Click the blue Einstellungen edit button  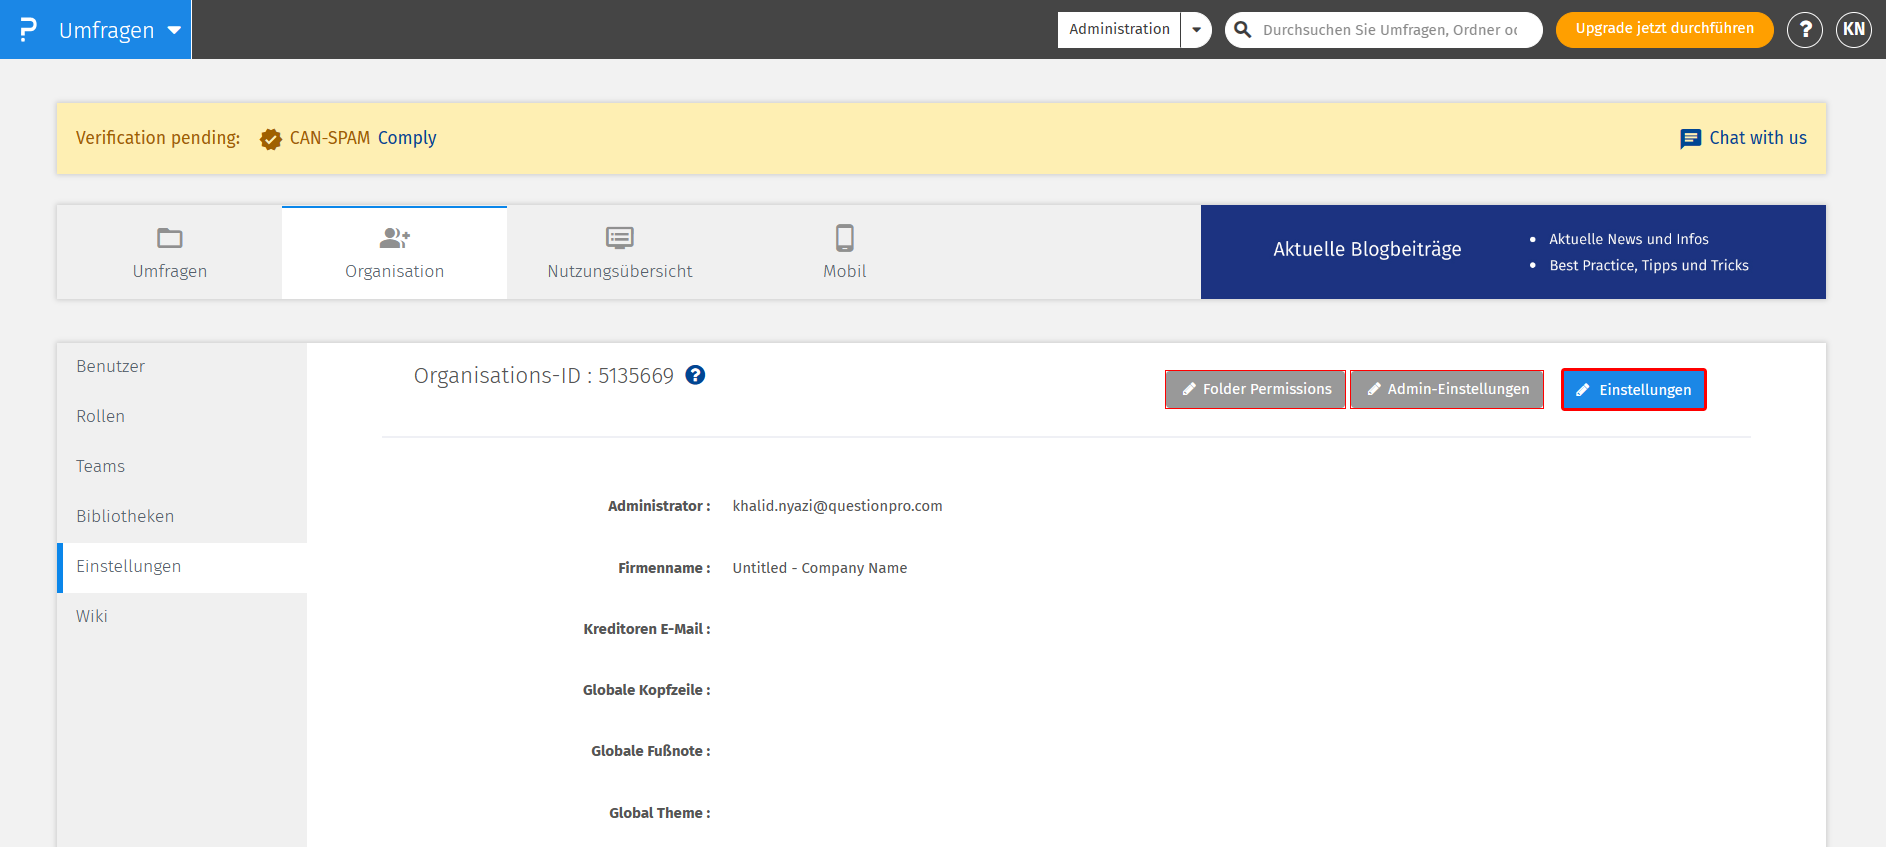(x=1634, y=389)
